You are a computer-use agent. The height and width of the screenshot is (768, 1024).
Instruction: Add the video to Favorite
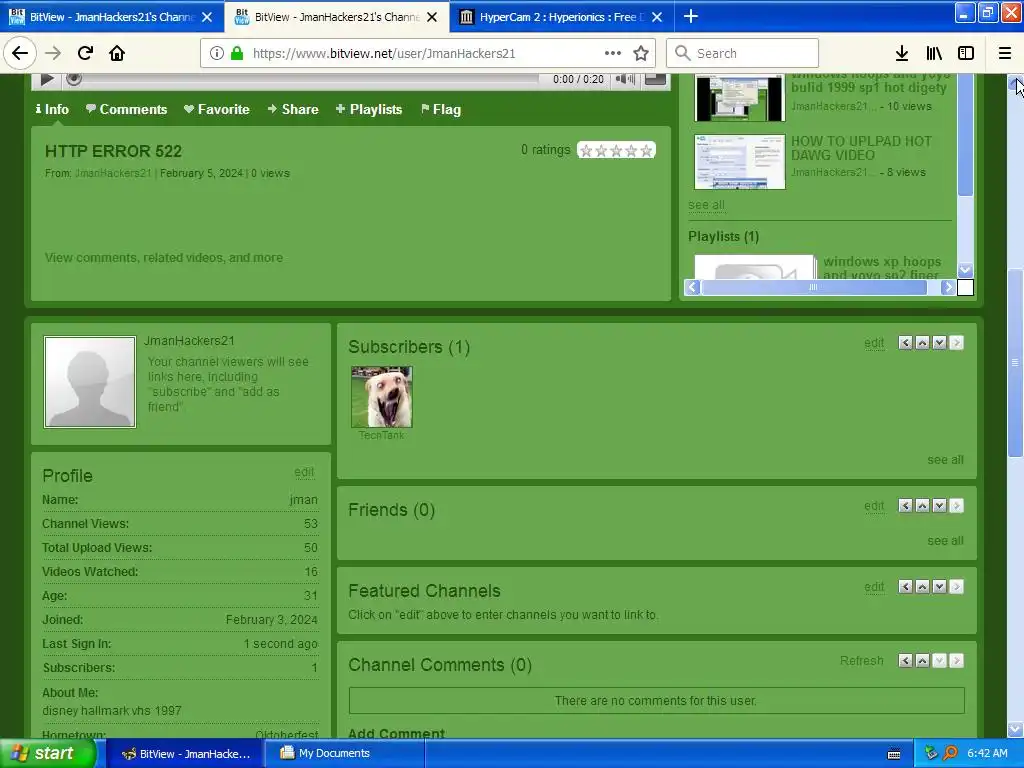click(x=217, y=109)
